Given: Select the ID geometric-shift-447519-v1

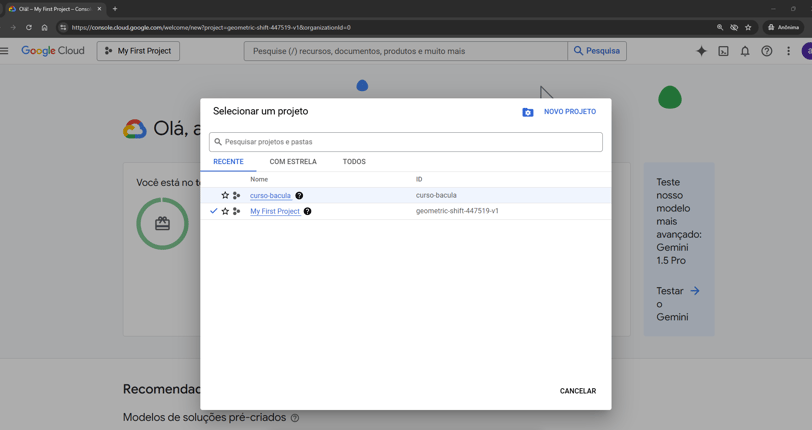Looking at the screenshot, I should tap(457, 211).
